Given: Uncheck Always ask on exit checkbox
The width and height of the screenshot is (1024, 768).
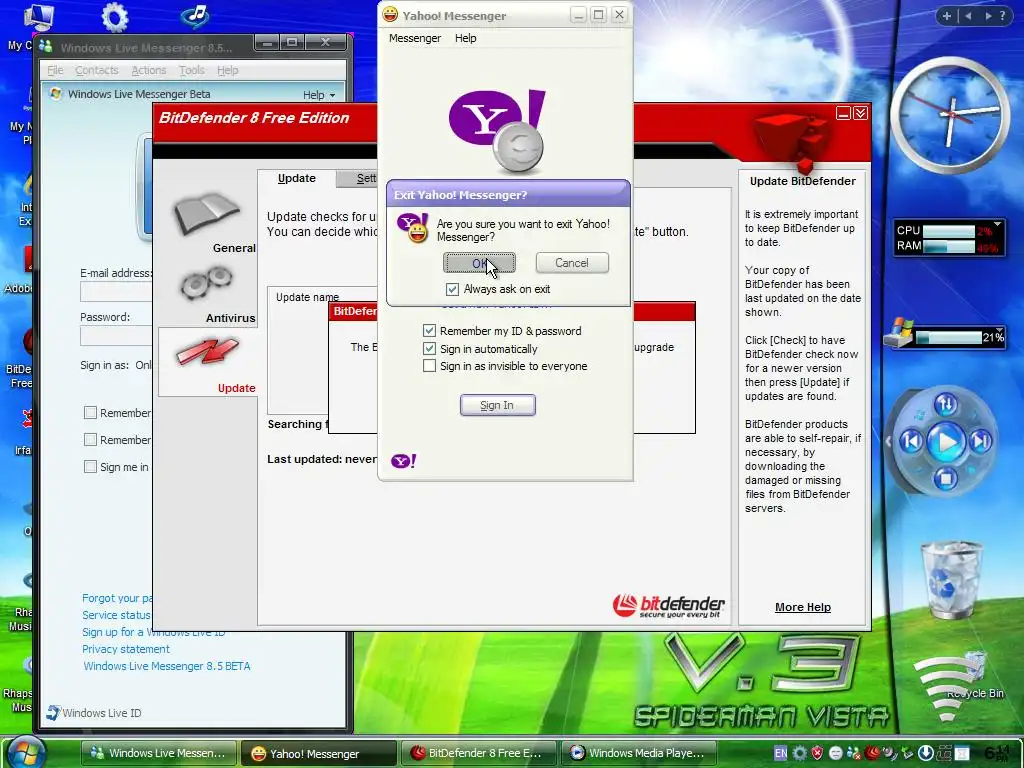Looking at the screenshot, I should tap(452, 289).
